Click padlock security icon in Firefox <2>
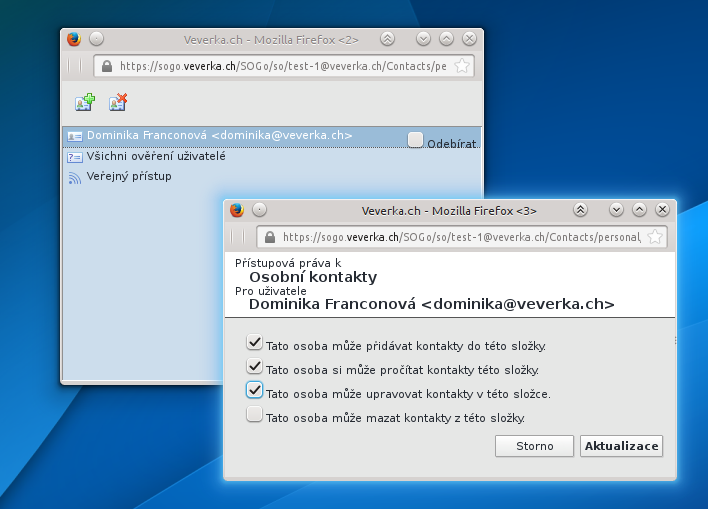 coord(107,66)
